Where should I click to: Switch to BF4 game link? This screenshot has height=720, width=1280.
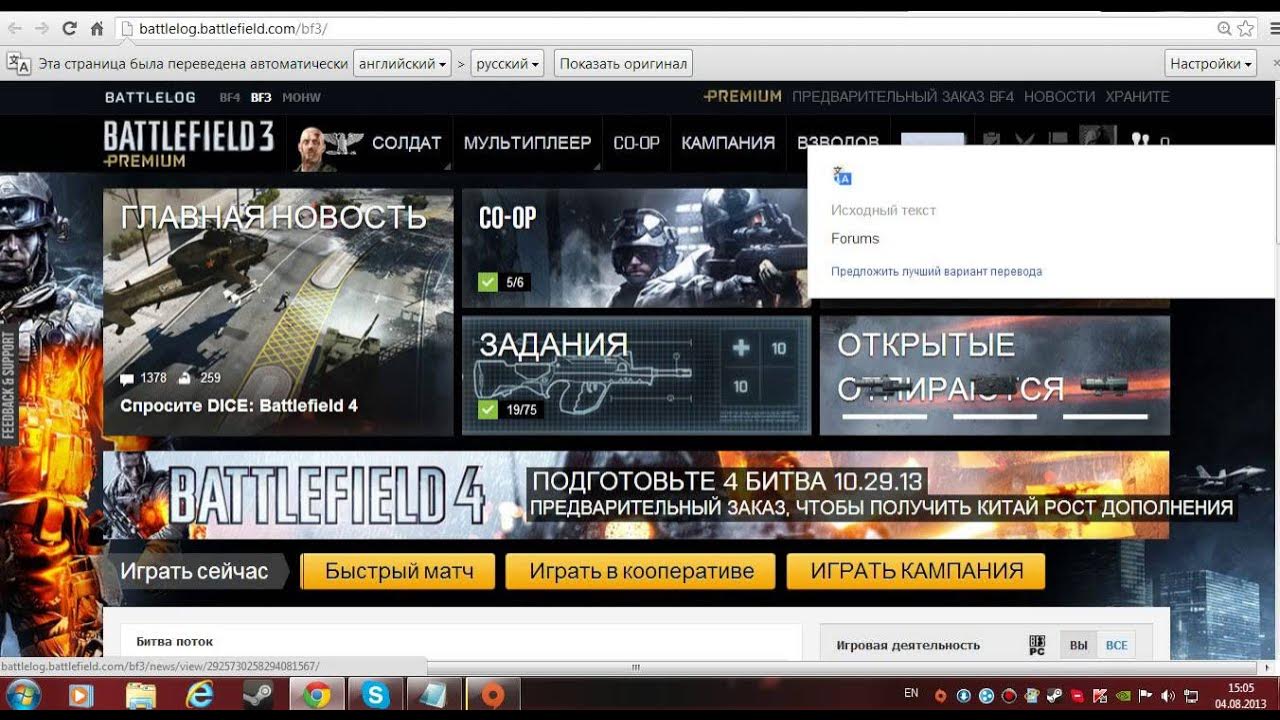coord(230,97)
